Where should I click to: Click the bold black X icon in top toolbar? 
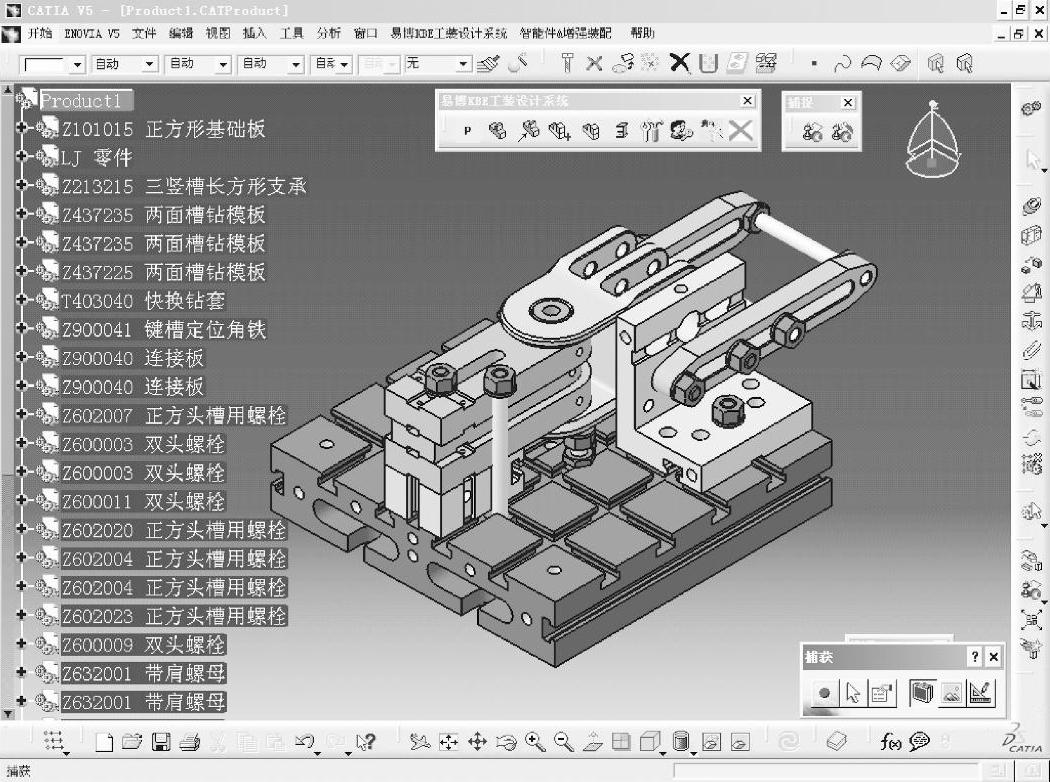coord(679,63)
